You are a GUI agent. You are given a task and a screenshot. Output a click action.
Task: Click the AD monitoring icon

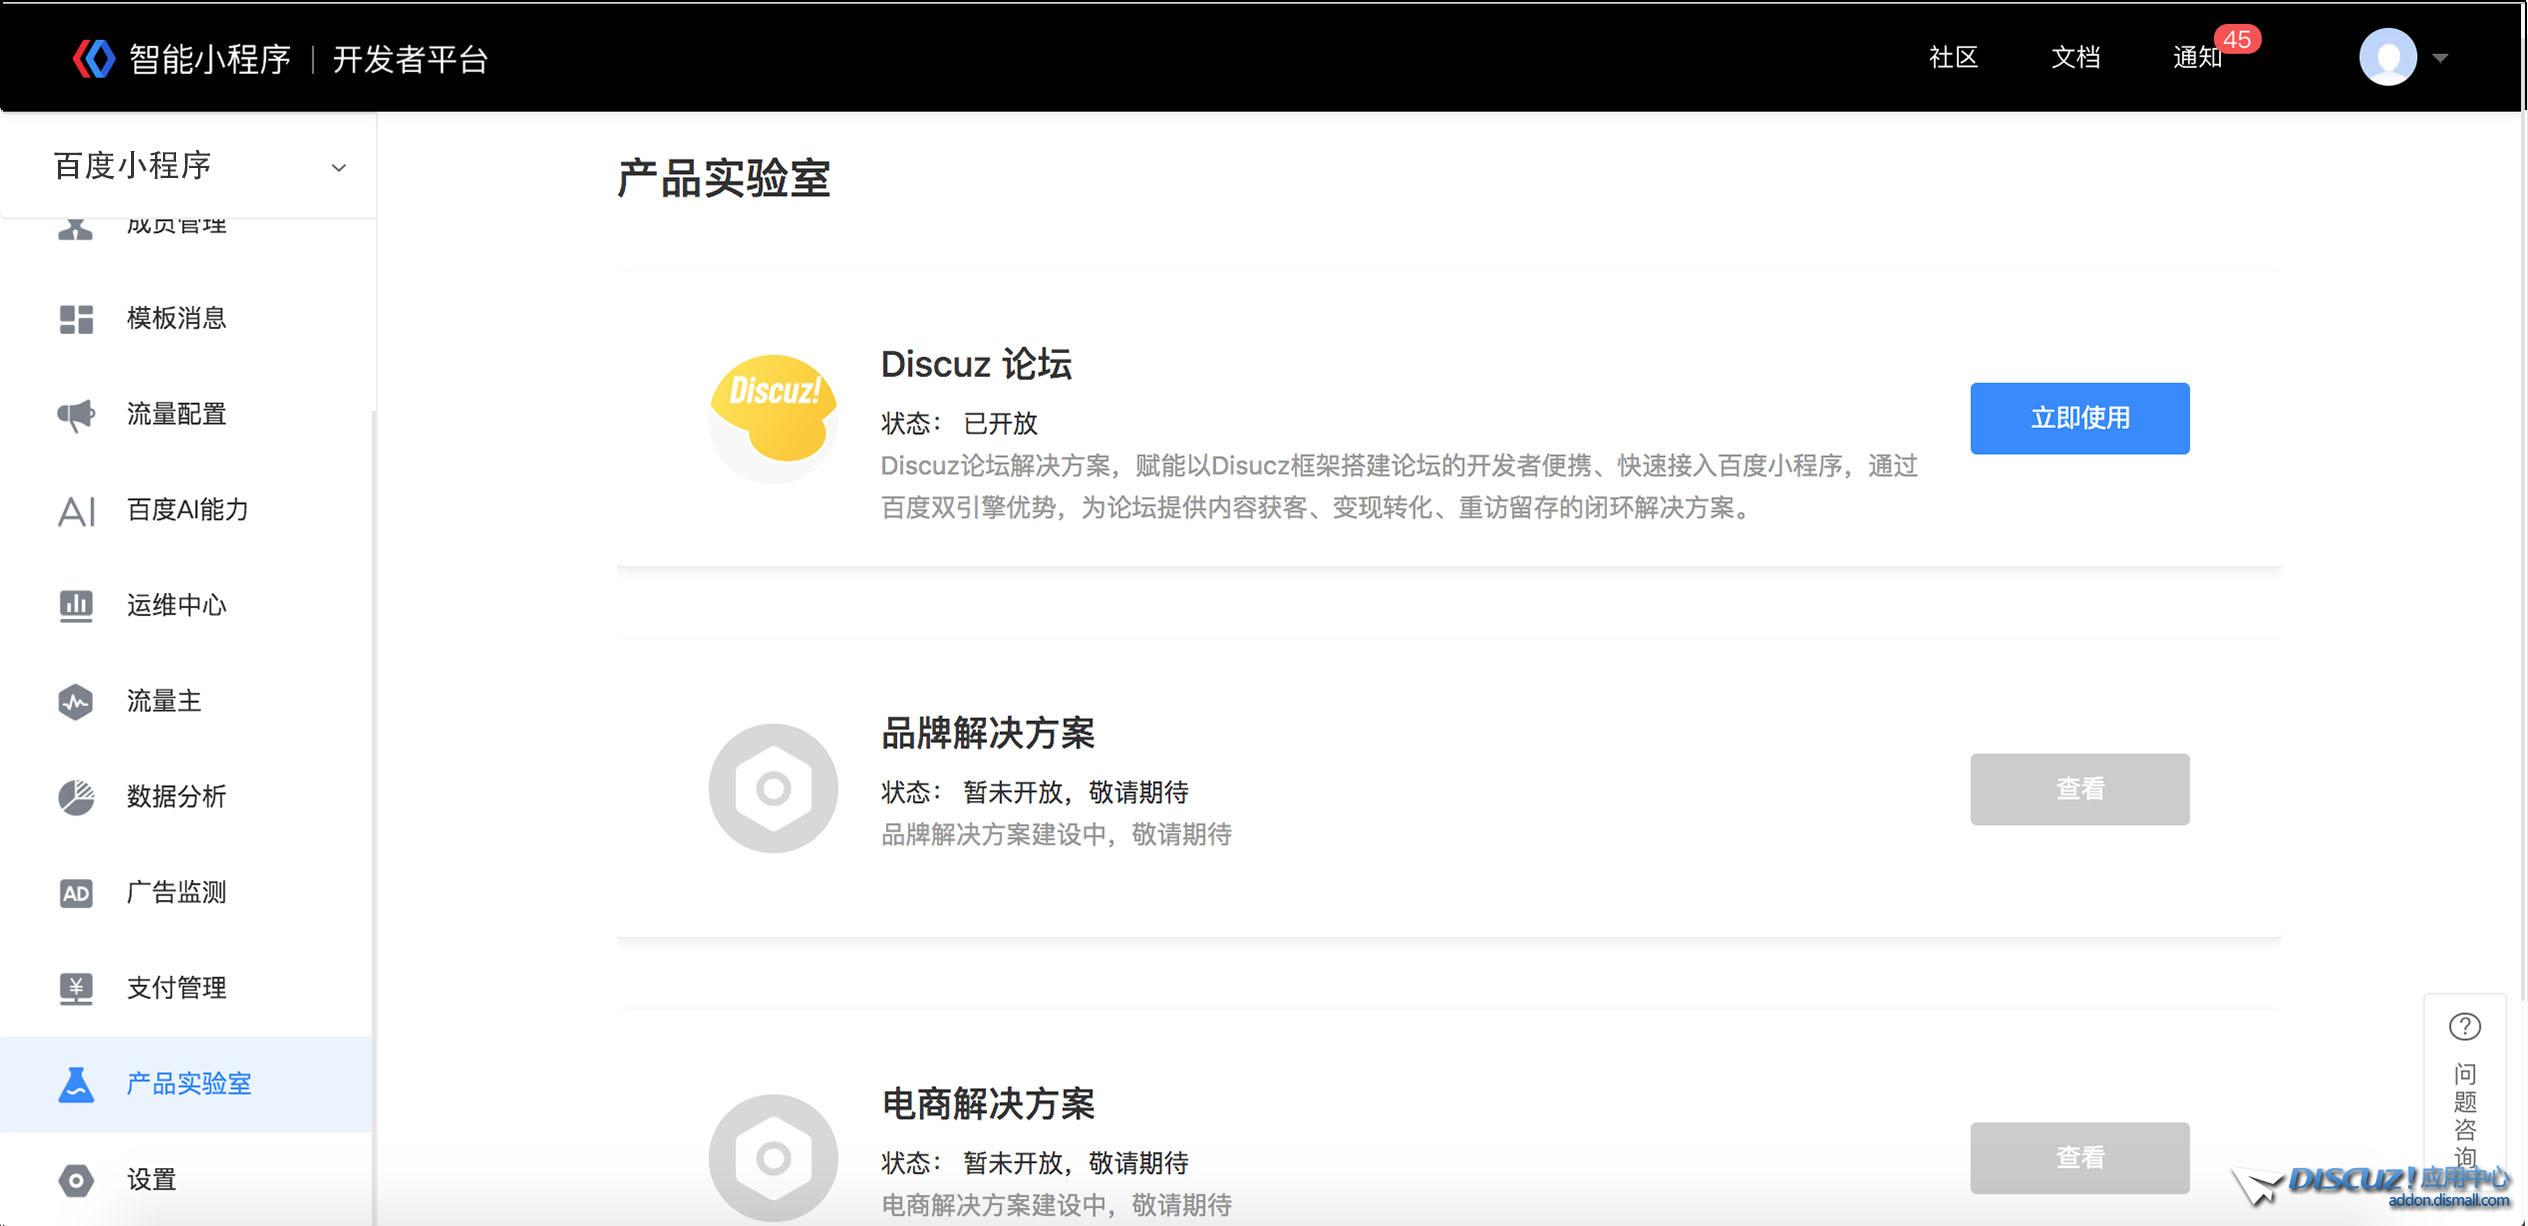click(76, 892)
